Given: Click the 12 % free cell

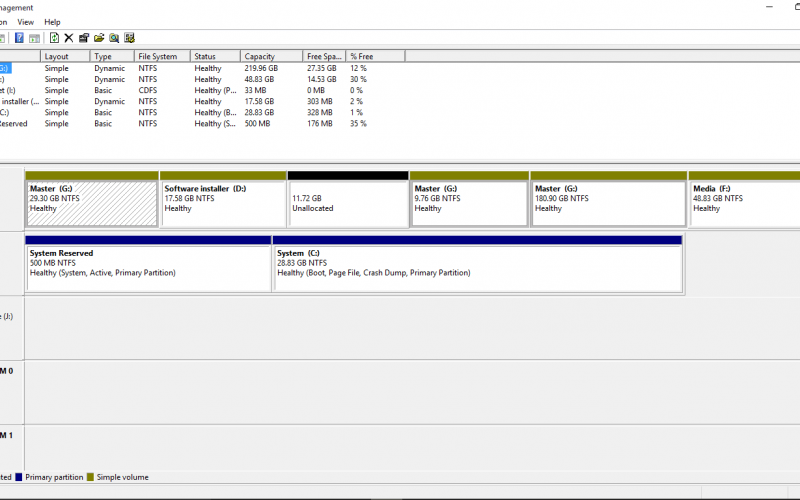Looking at the screenshot, I should click(358, 68).
